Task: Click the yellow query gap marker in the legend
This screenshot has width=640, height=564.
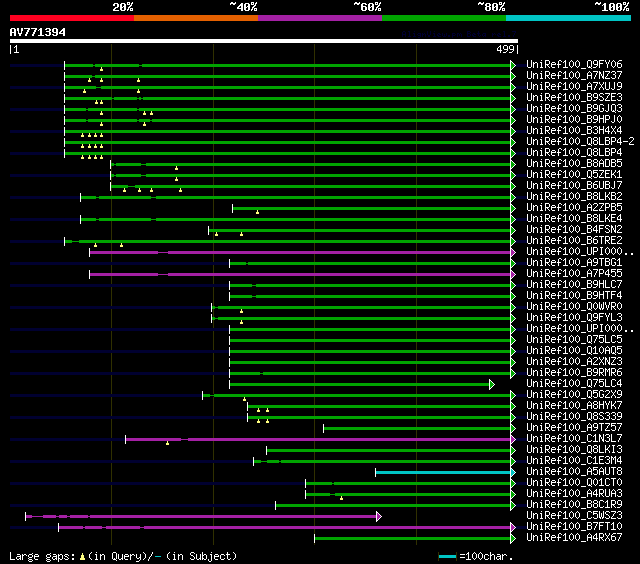Action: [82, 556]
